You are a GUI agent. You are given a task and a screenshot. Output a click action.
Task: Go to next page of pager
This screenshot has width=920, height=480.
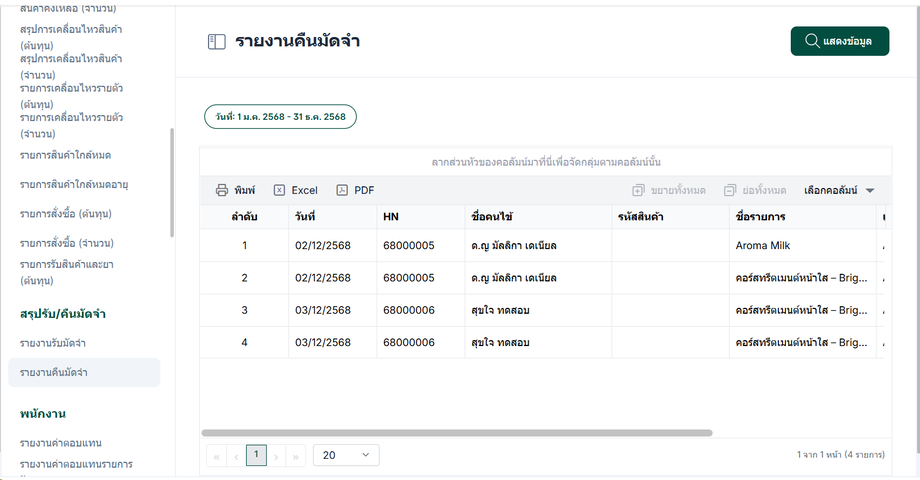point(276,456)
